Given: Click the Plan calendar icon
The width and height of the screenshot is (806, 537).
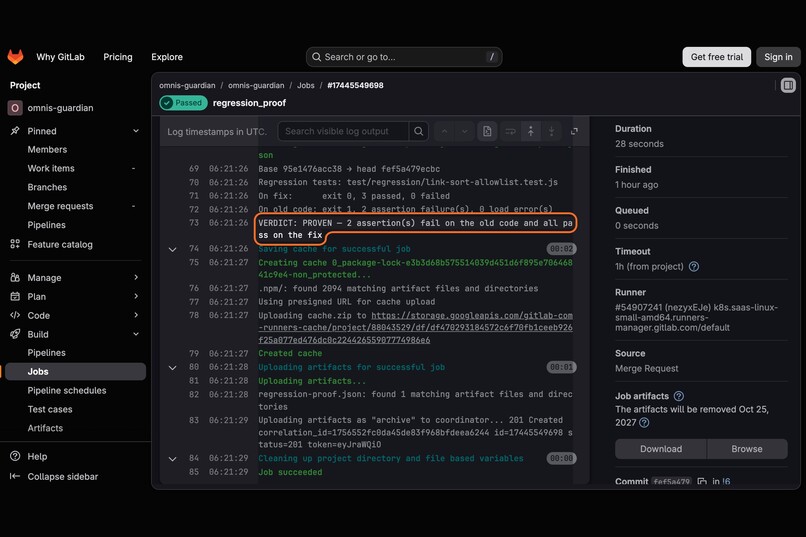Looking at the screenshot, I should click(15, 296).
